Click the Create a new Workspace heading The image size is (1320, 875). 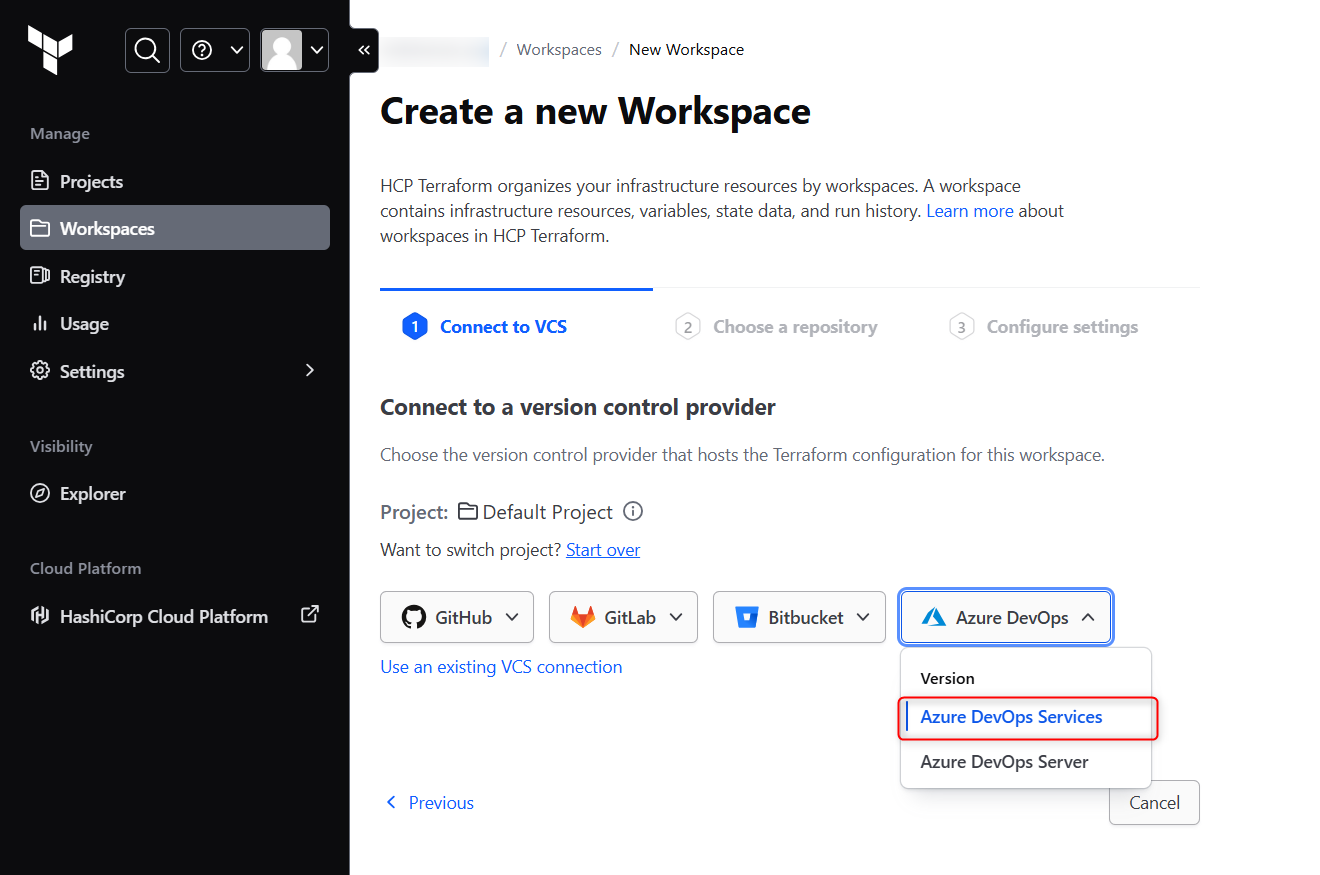tap(595, 111)
